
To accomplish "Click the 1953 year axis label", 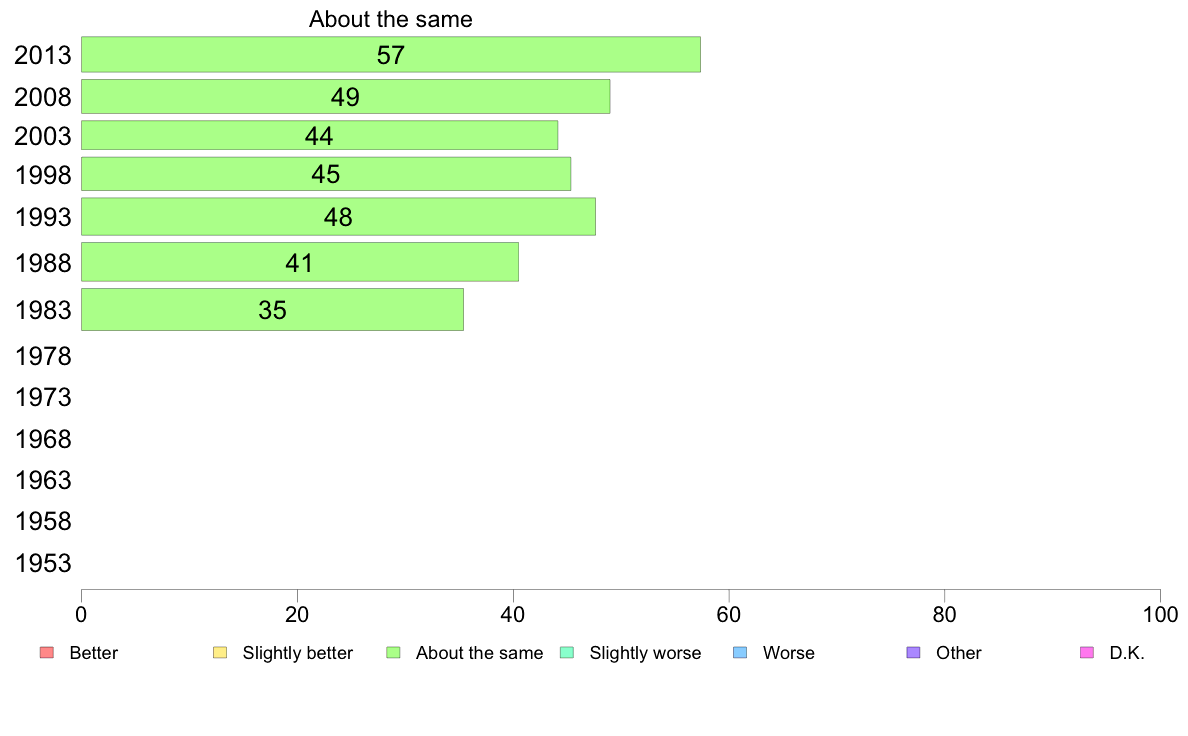I will (x=43, y=563).
